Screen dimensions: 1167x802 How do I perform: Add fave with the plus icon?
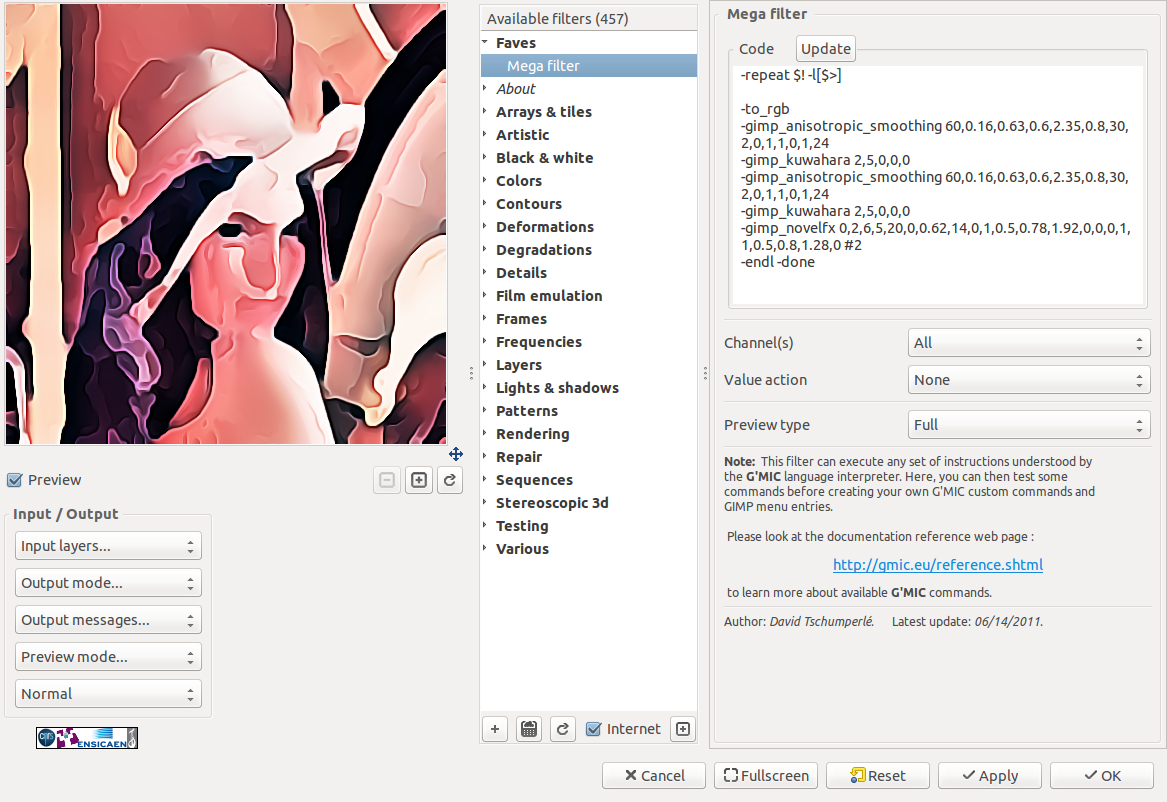[495, 729]
